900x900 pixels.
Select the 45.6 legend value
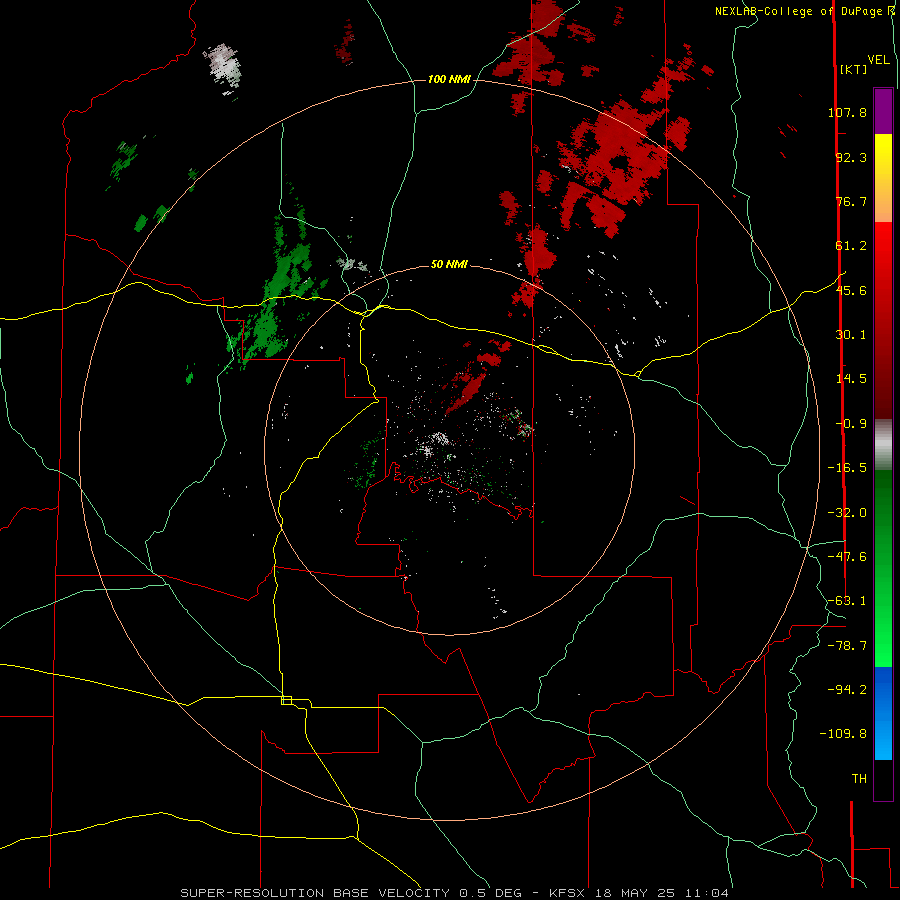(x=851, y=290)
